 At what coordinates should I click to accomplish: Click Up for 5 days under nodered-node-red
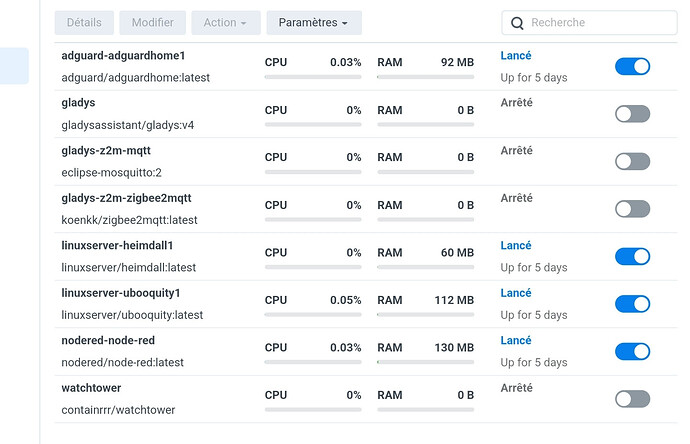pyautogui.click(x=534, y=363)
